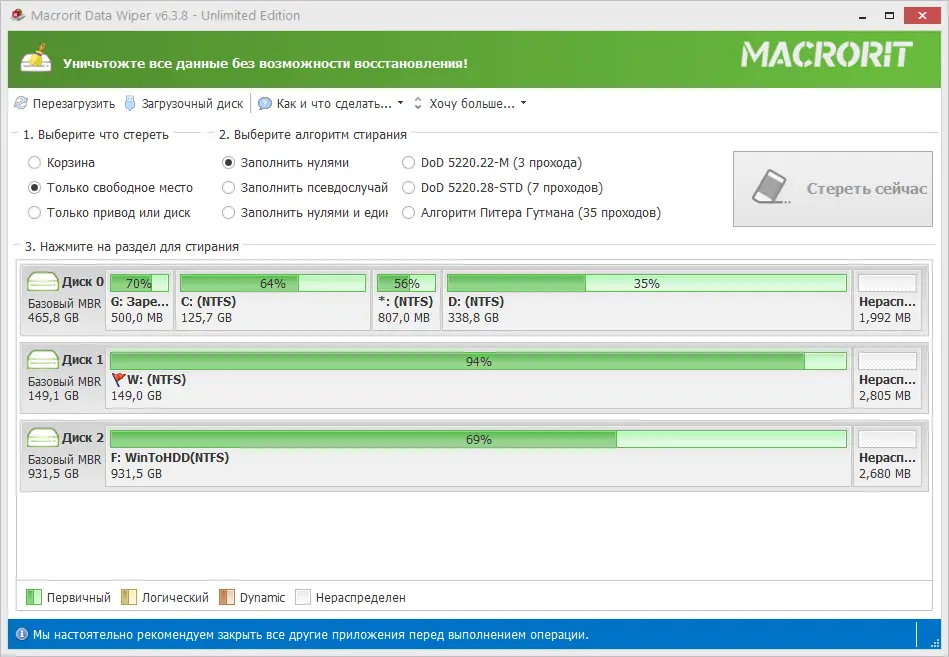Click the info icon in the status bar
Image resolution: width=949 pixels, height=657 pixels.
[x=22, y=634]
